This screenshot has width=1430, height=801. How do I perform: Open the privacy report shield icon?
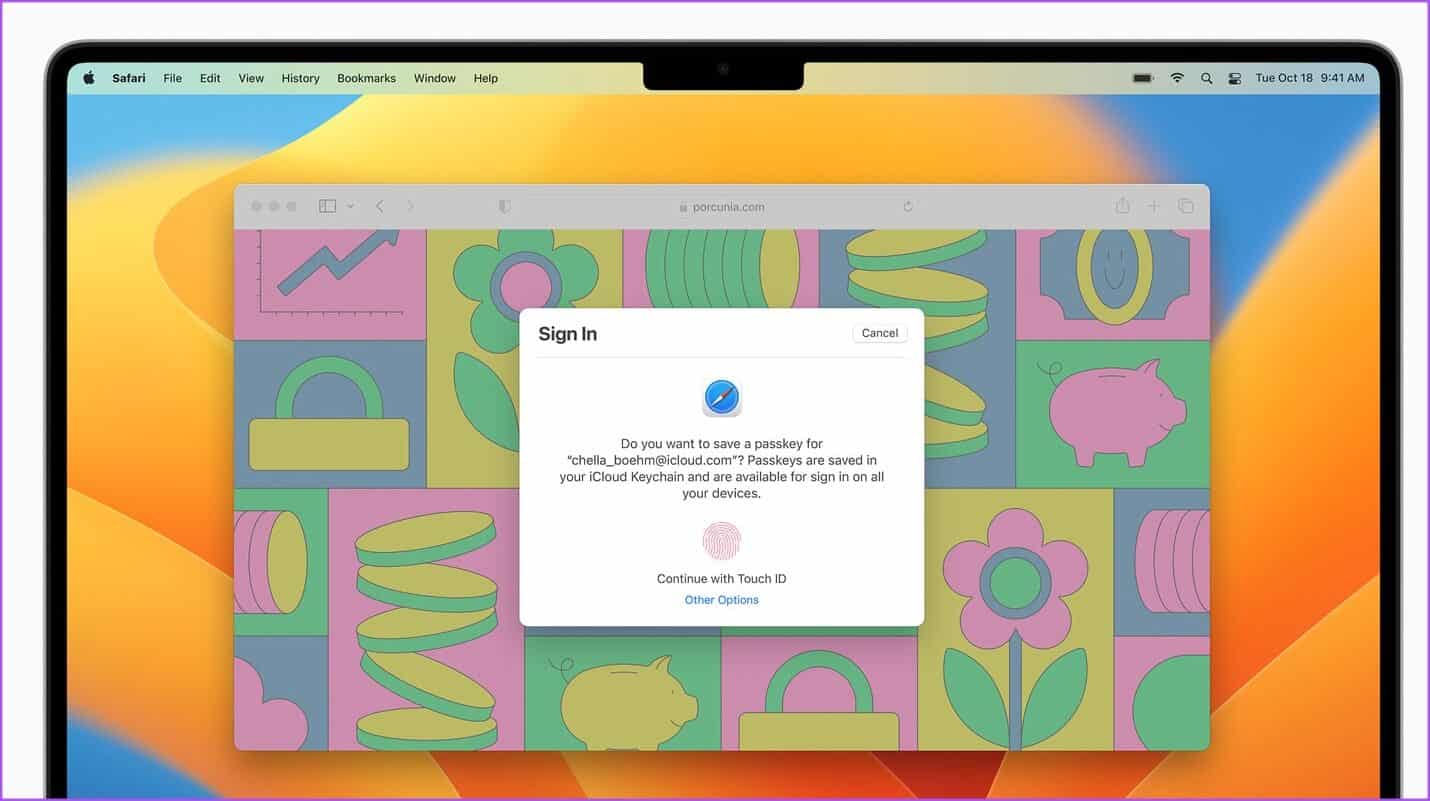(x=505, y=206)
